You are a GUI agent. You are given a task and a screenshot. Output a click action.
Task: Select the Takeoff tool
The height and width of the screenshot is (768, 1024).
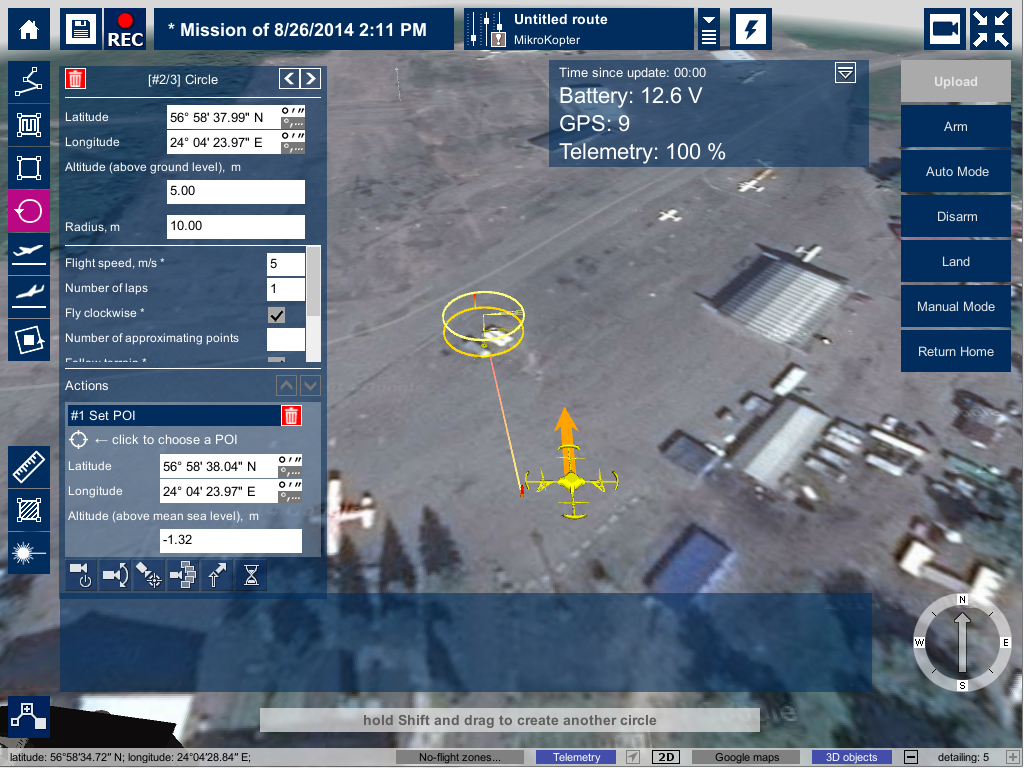pos(29,254)
